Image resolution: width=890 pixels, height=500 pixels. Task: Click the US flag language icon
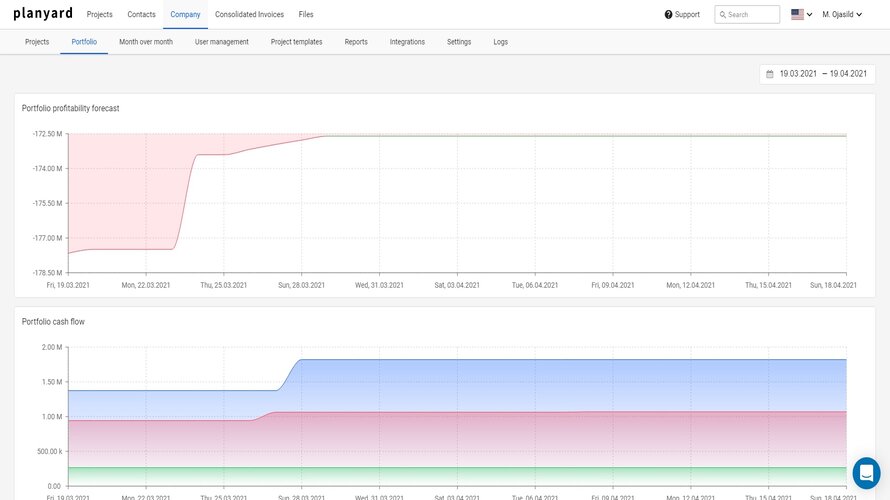[797, 15]
